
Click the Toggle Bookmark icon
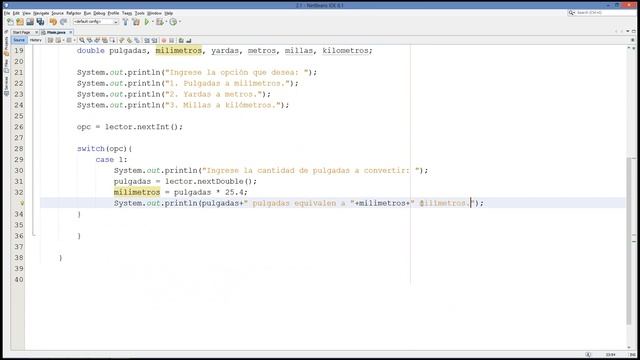tap(137, 40)
